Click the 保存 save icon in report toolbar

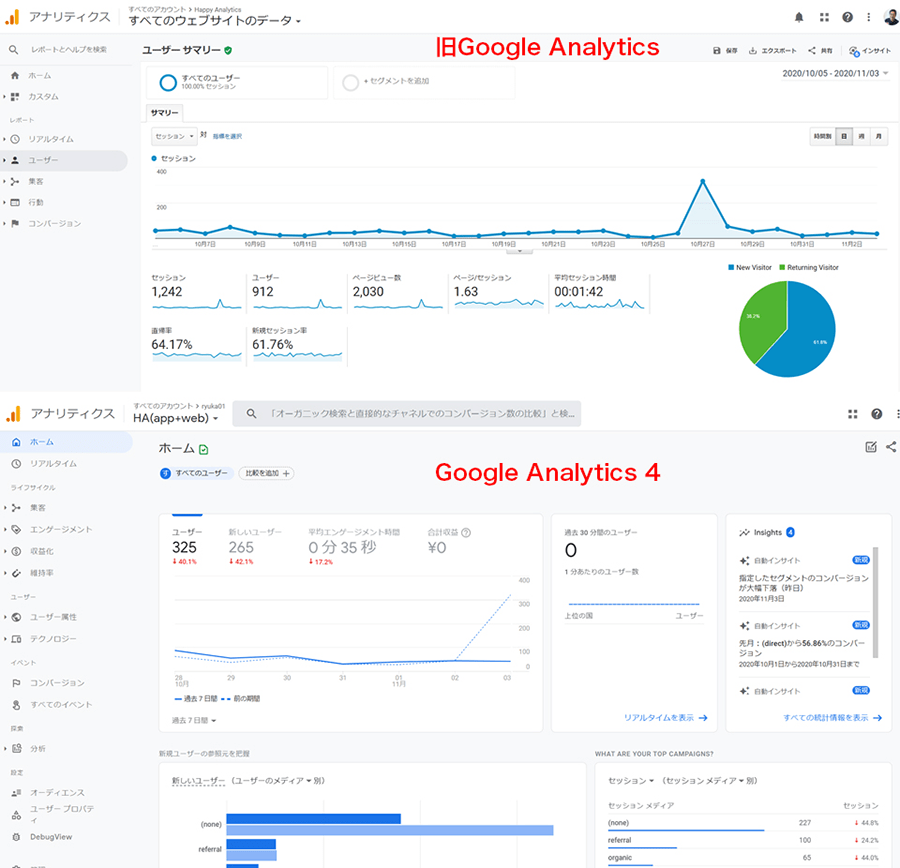coord(716,51)
